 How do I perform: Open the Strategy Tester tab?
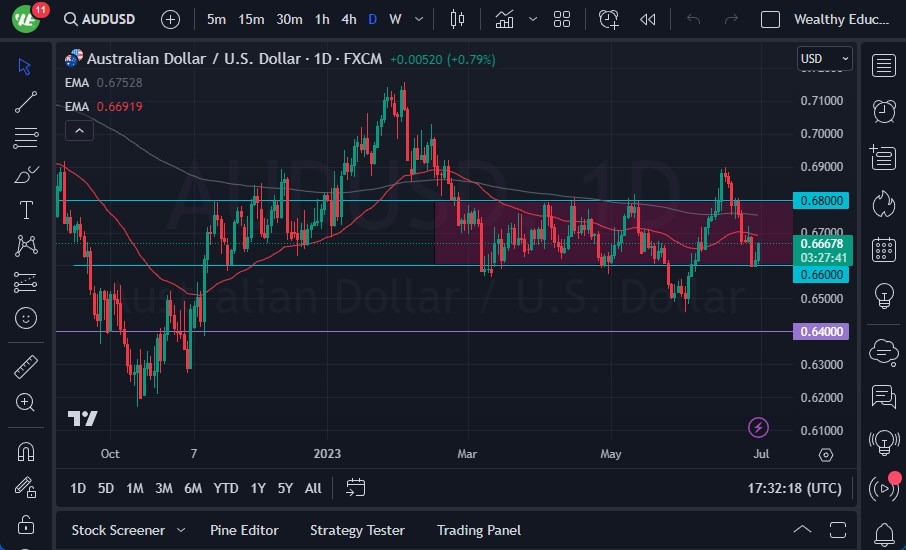[x=357, y=530]
